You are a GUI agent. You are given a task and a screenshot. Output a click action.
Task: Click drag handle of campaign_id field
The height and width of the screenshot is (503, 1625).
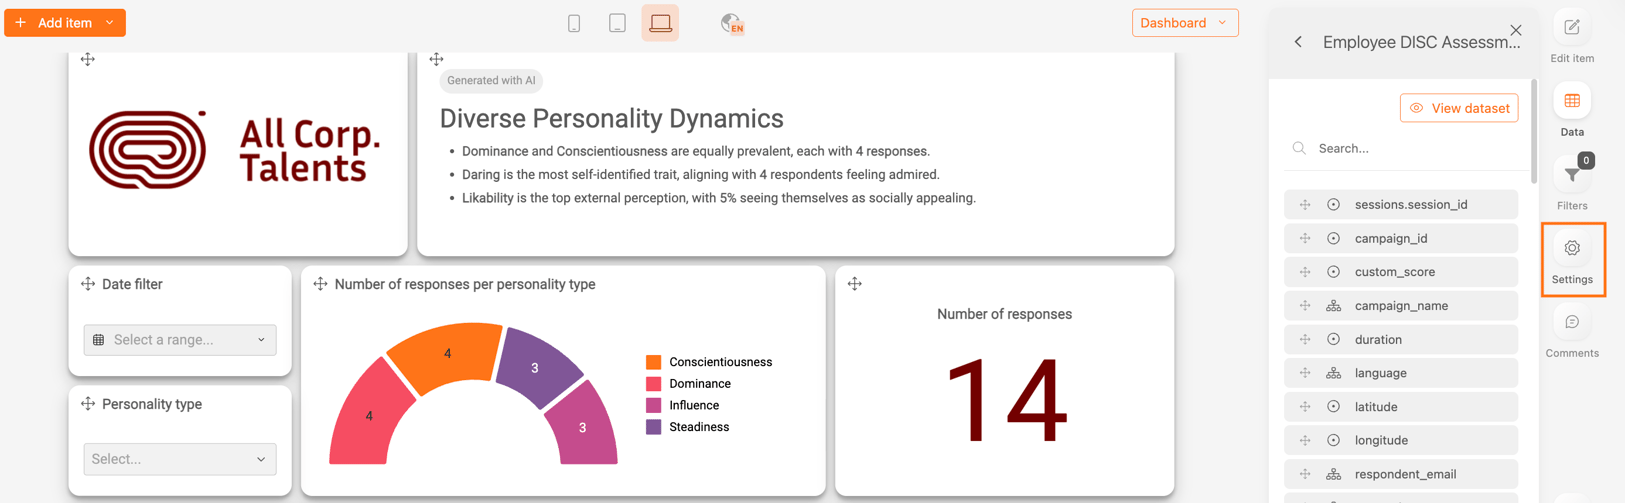(1305, 238)
